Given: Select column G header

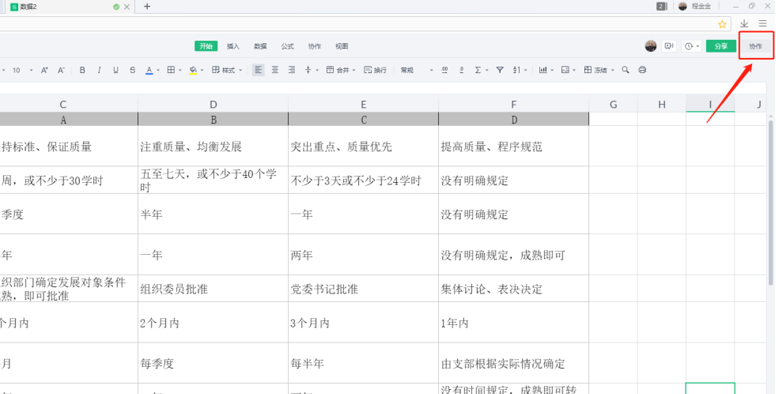Looking at the screenshot, I should pyautogui.click(x=613, y=104).
